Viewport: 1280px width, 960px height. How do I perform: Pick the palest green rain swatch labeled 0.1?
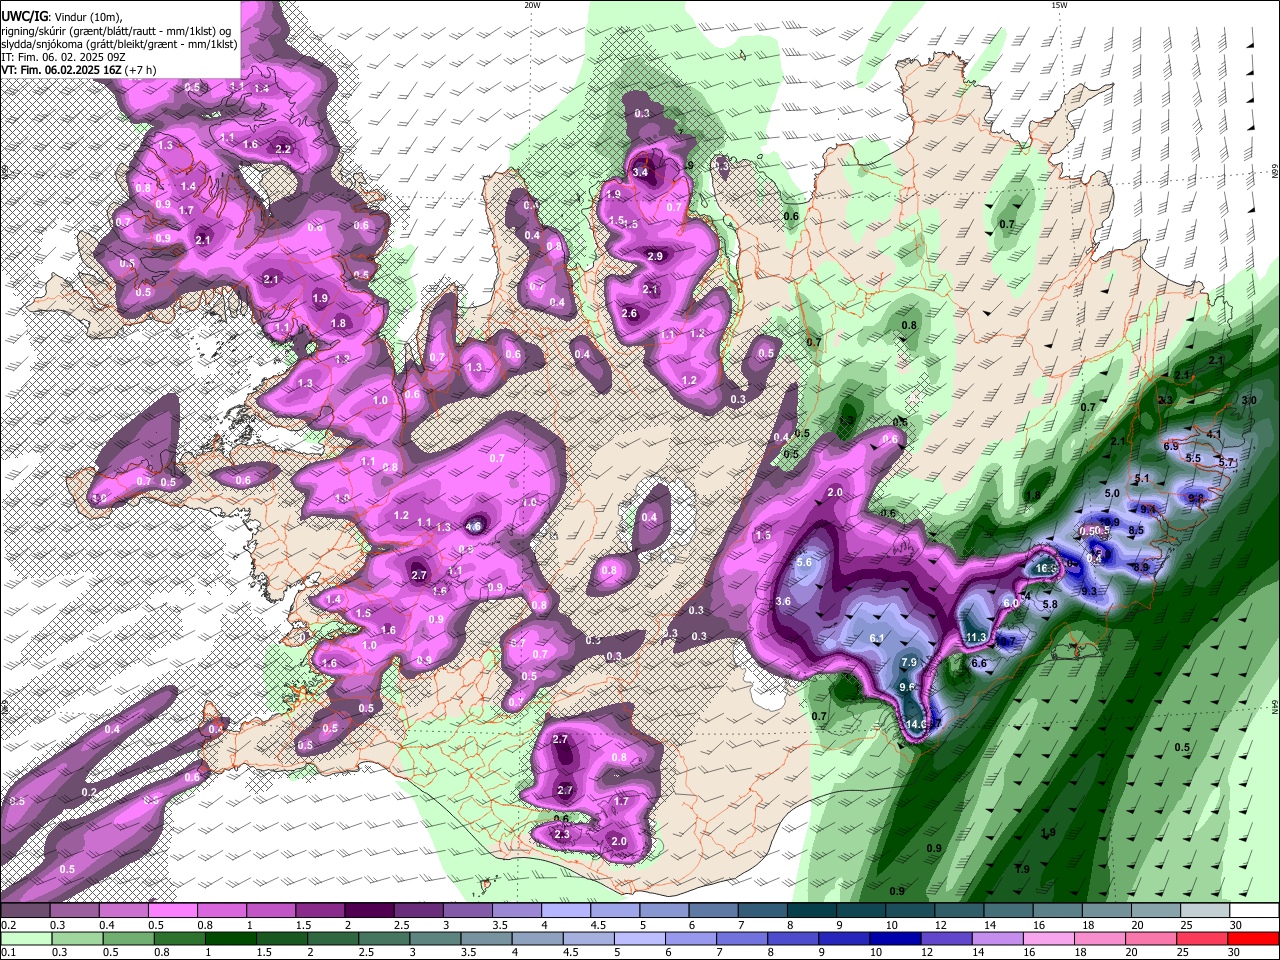[x=25, y=938]
